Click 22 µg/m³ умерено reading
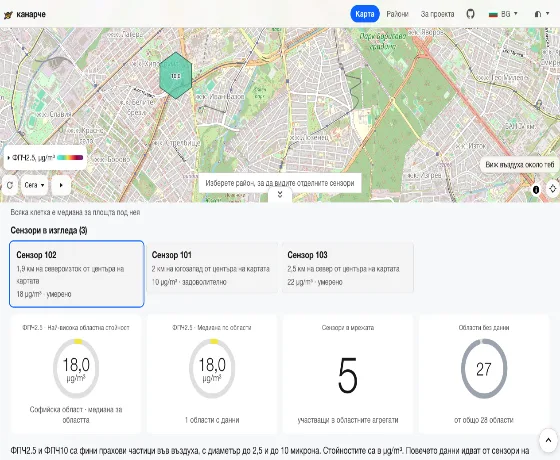The image size is (560, 460). 315,282
